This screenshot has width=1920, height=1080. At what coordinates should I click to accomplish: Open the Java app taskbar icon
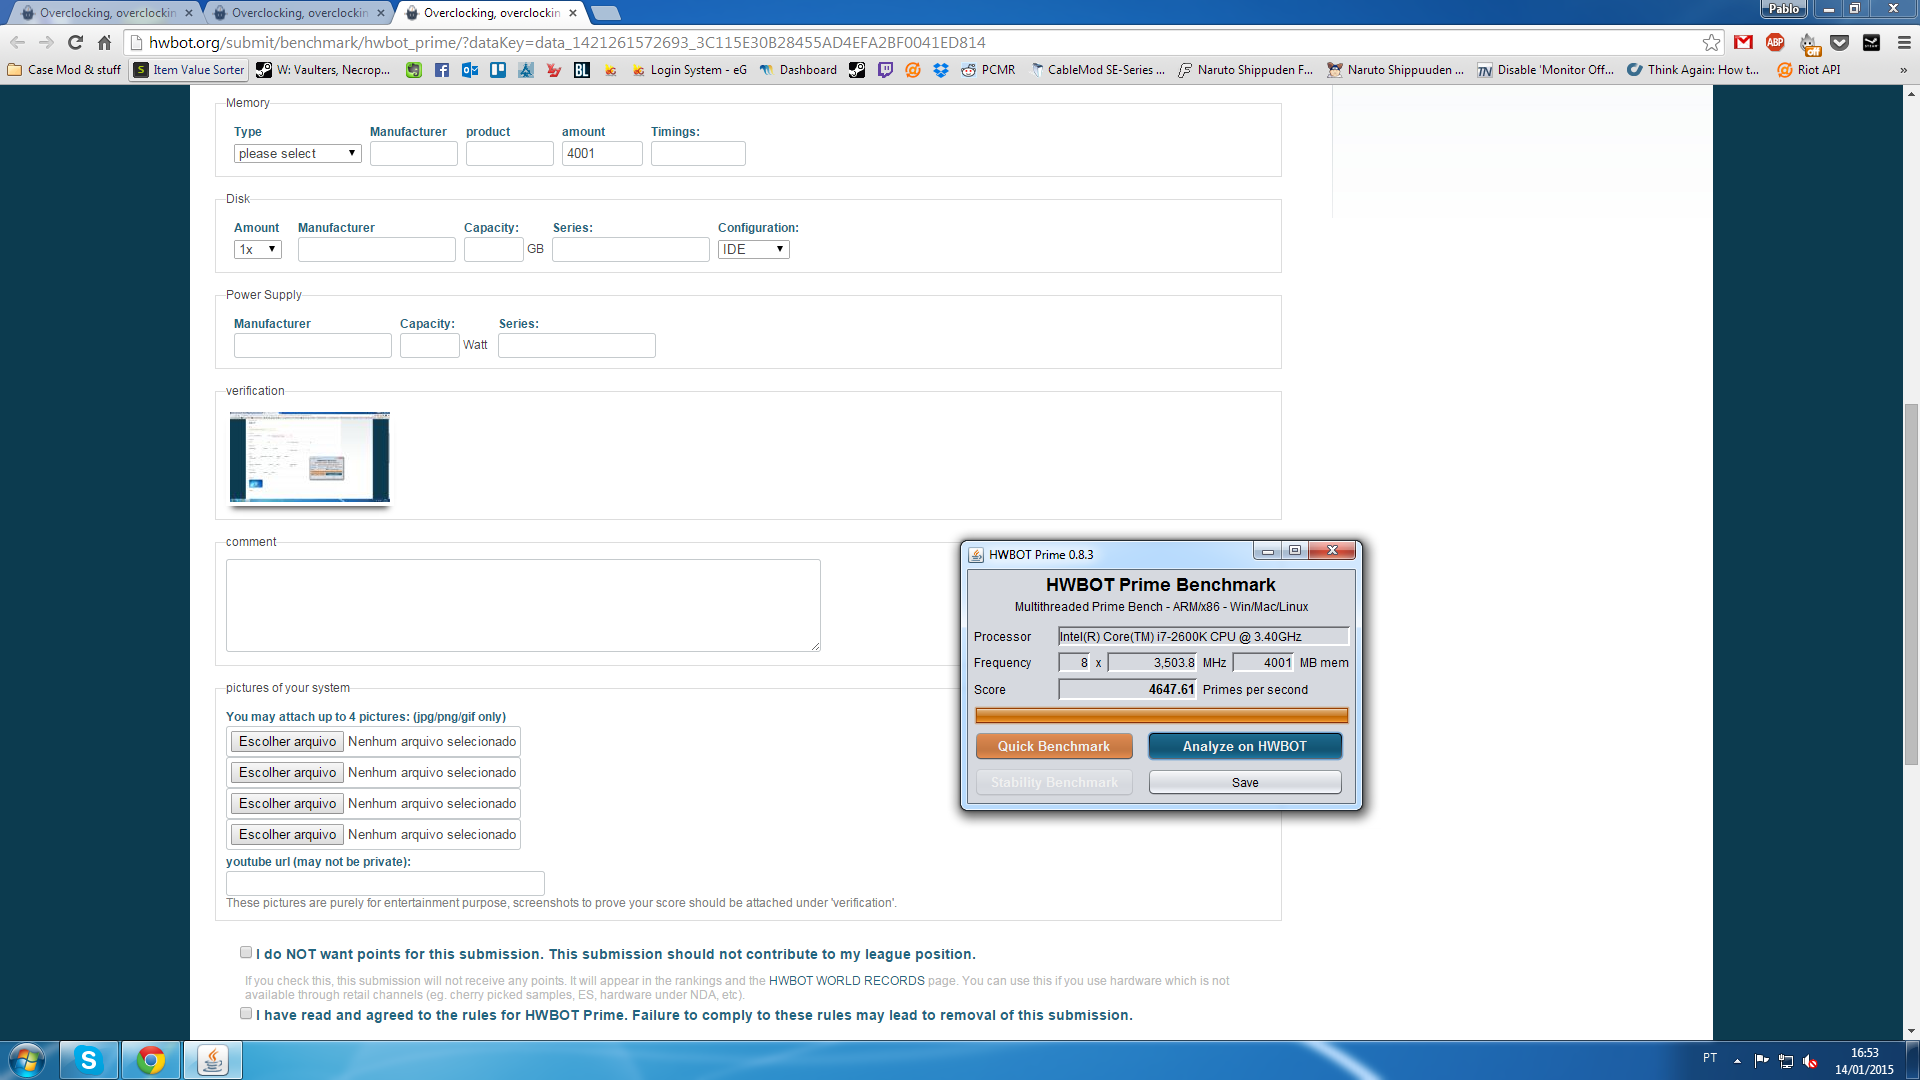click(x=212, y=1060)
